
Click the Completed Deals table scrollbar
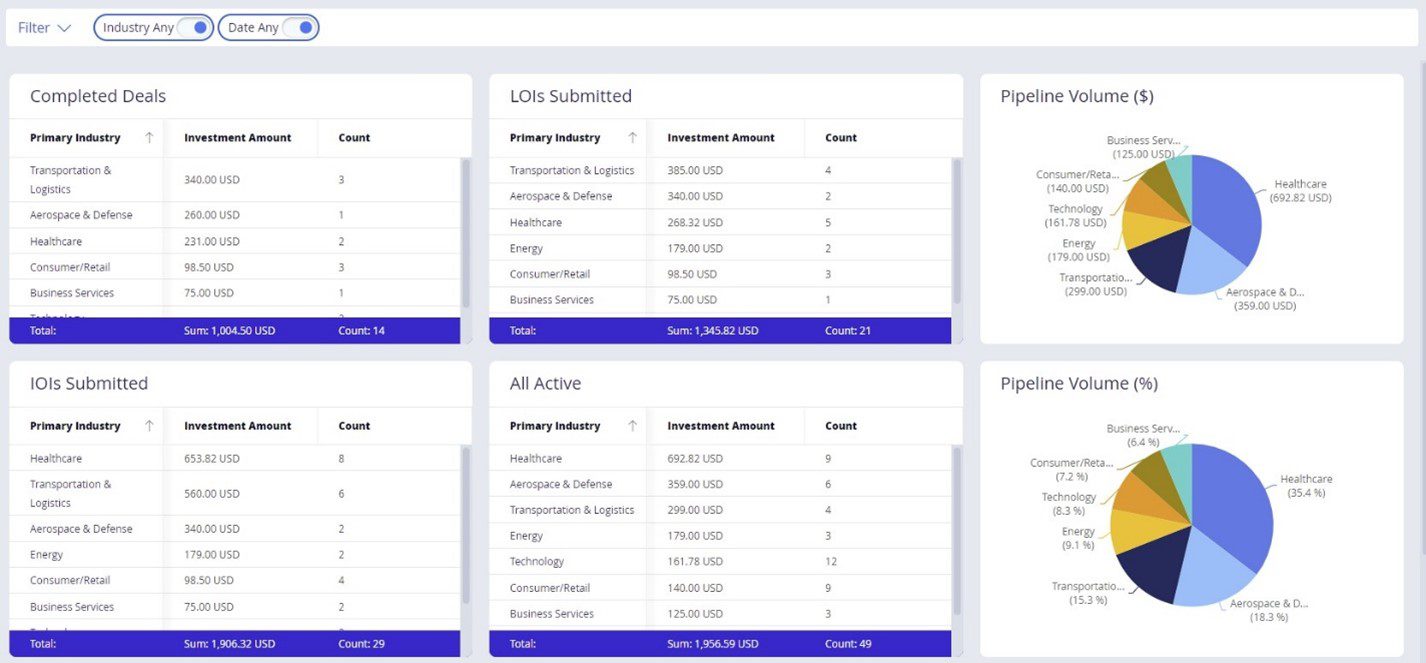(466, 232)
